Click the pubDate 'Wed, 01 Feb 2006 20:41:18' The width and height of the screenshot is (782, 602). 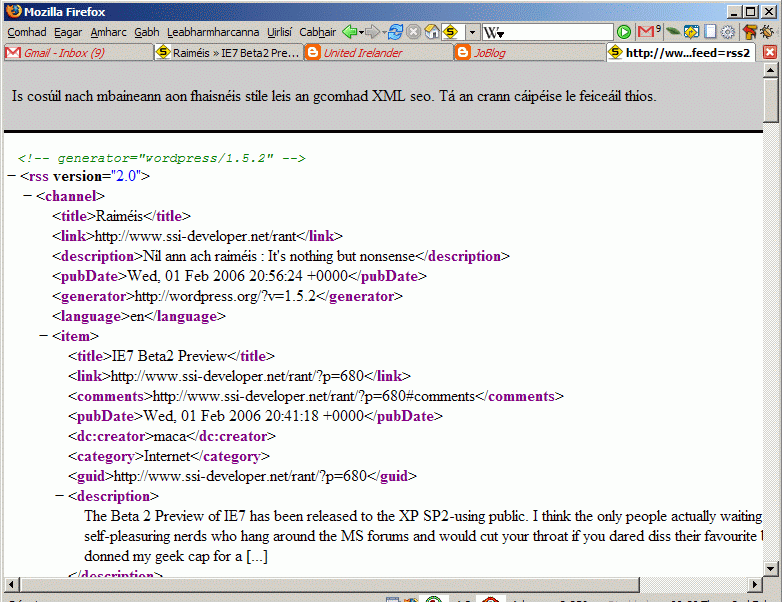pos(230,416)
